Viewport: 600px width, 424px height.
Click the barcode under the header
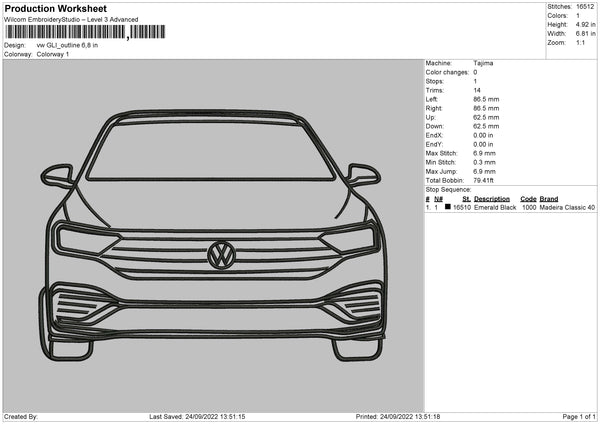pos(66,32)
